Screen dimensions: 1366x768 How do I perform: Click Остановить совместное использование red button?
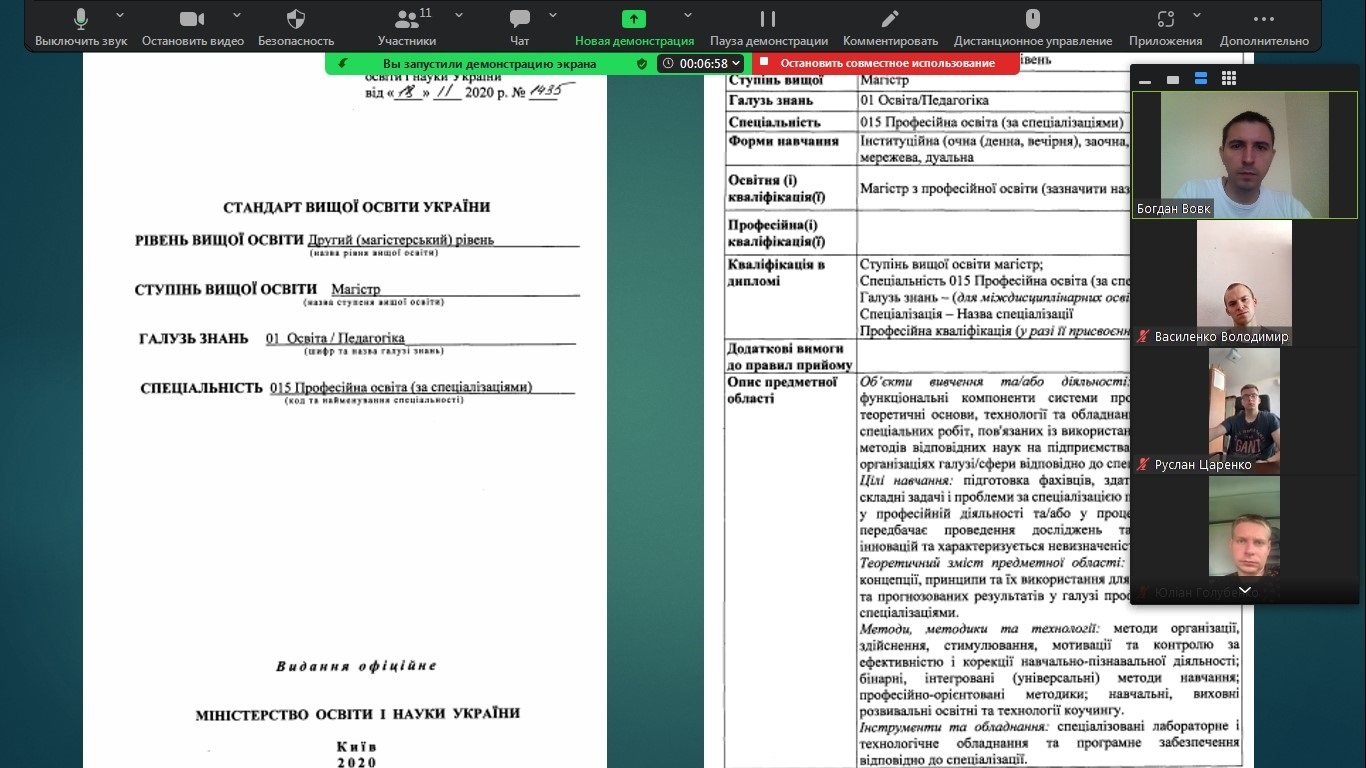click(886, 63)
